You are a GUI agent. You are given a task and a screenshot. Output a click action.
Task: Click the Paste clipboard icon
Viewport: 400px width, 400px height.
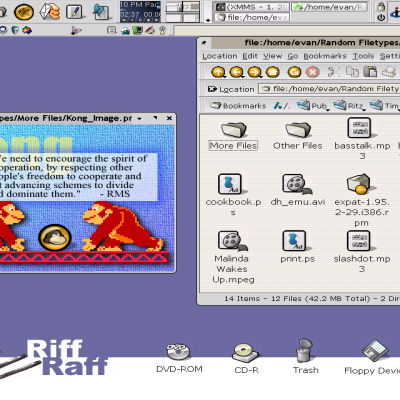click(370, 72)
